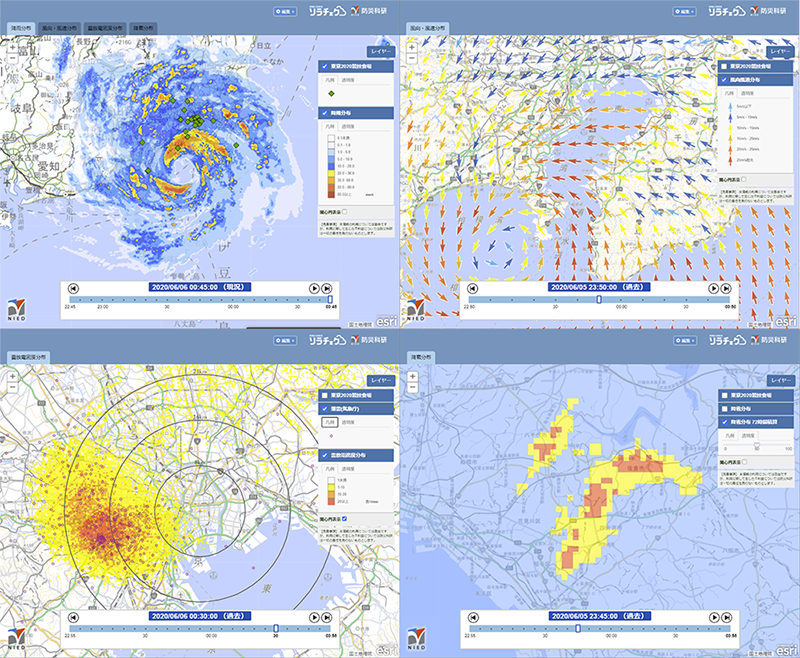Zoom in on the rainfall radar map
The image size is (800, 658).
[x=10, y=46]
